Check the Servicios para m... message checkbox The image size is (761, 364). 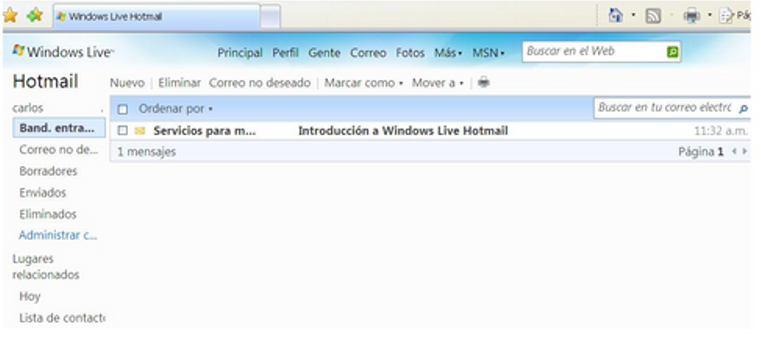(x=123, y=131)
